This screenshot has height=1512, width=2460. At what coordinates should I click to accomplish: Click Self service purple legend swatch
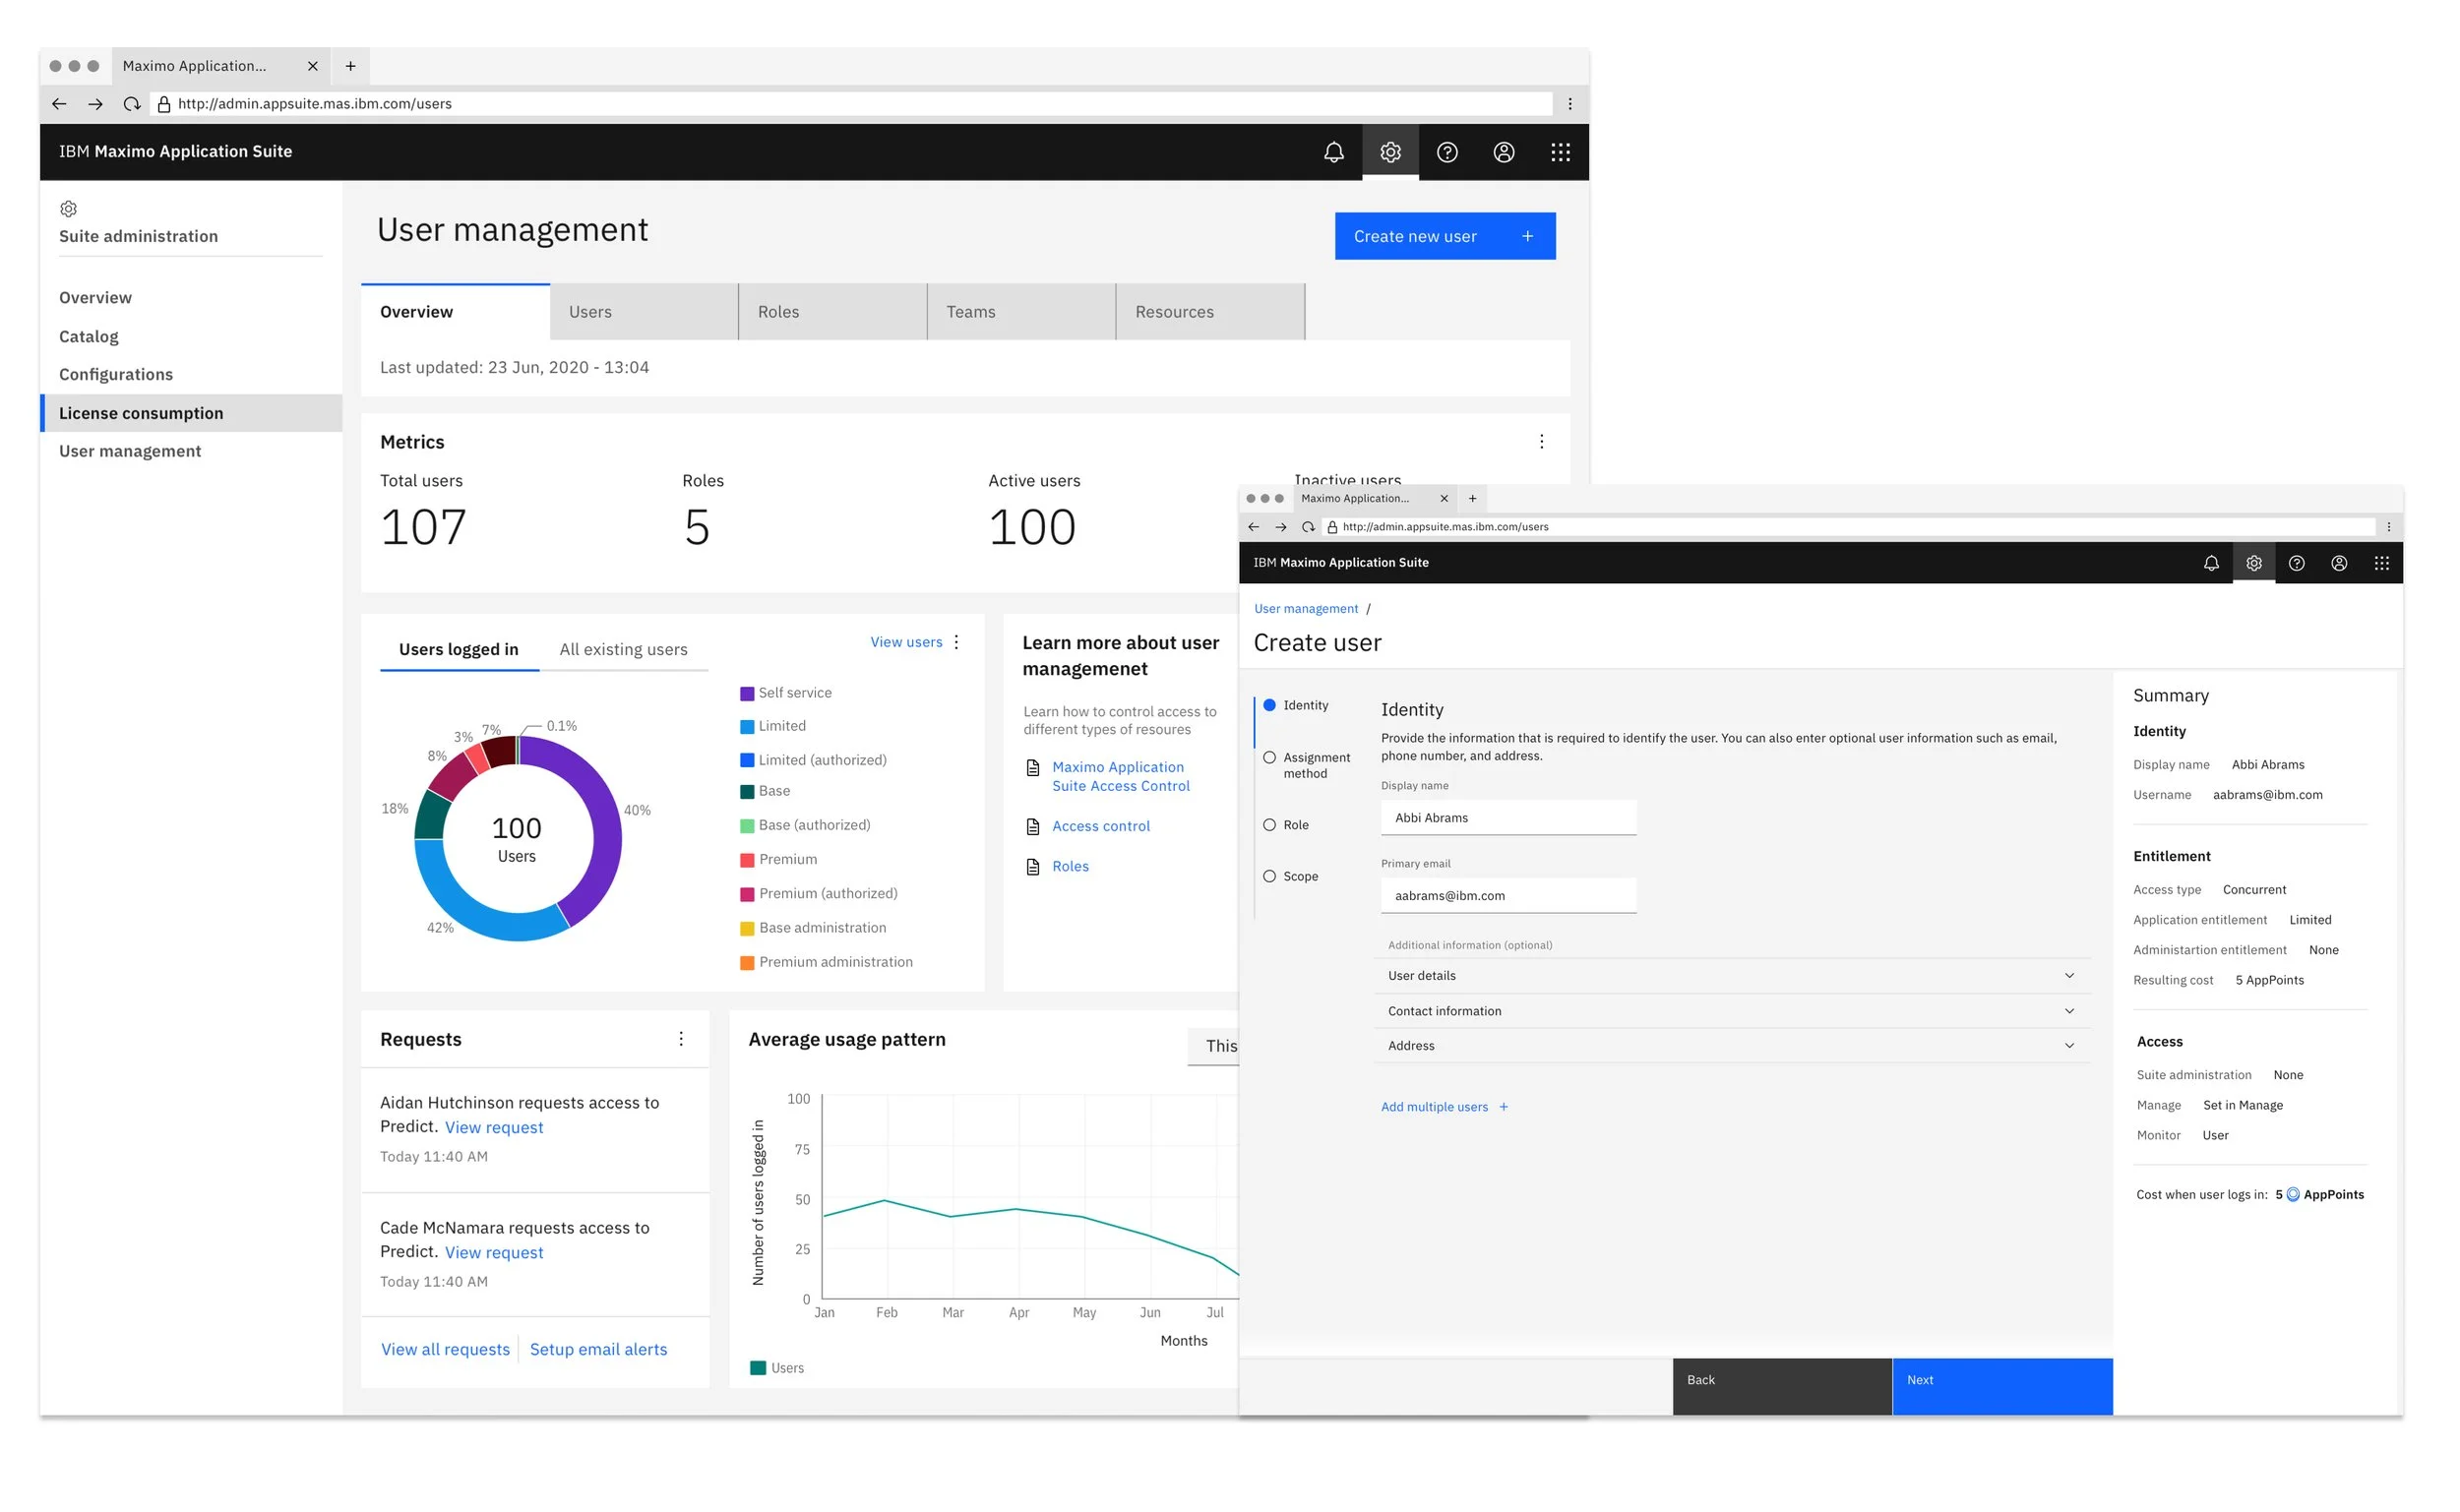(747, 694)
